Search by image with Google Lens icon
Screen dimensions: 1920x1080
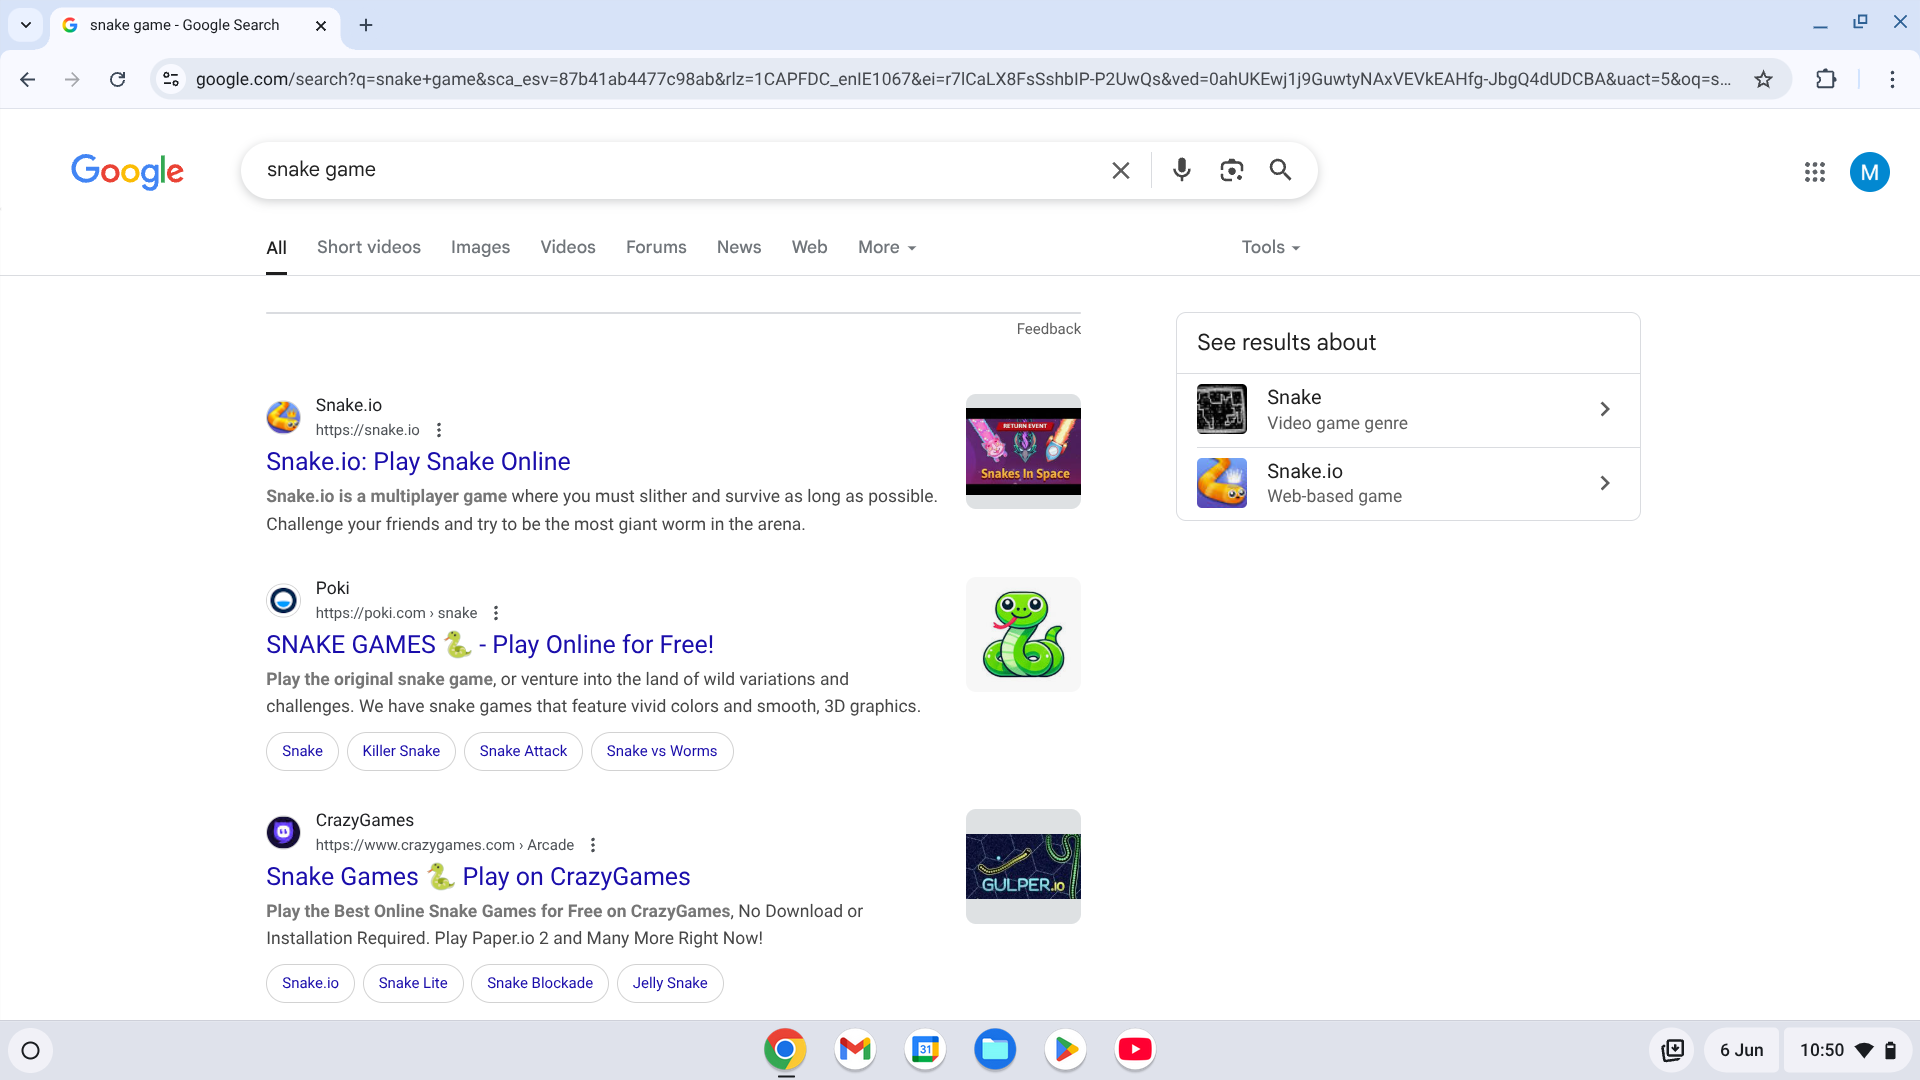1231,170
